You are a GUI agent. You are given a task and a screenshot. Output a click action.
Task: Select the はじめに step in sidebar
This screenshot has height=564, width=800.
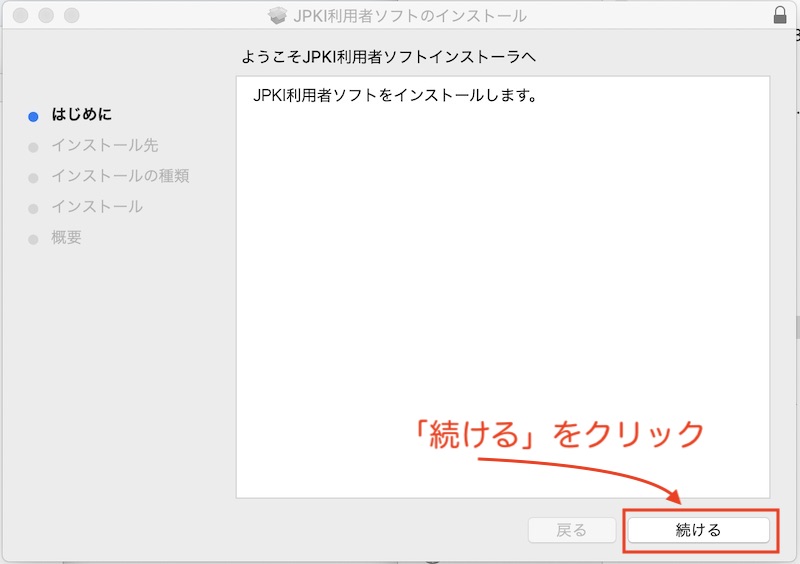tap(82, 114)
